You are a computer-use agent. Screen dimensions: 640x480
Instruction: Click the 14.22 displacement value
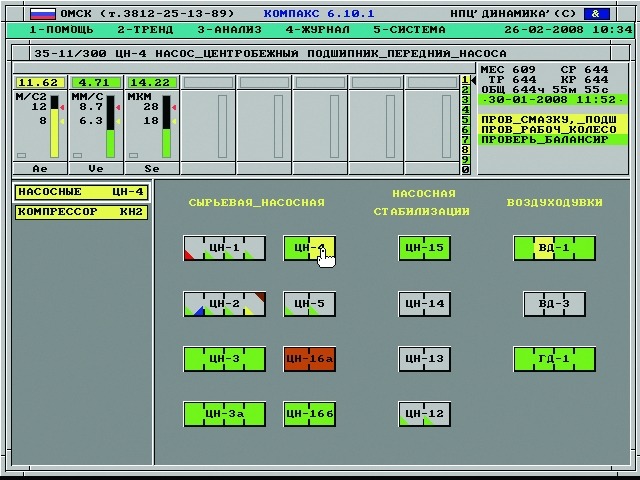pos(152,82)
